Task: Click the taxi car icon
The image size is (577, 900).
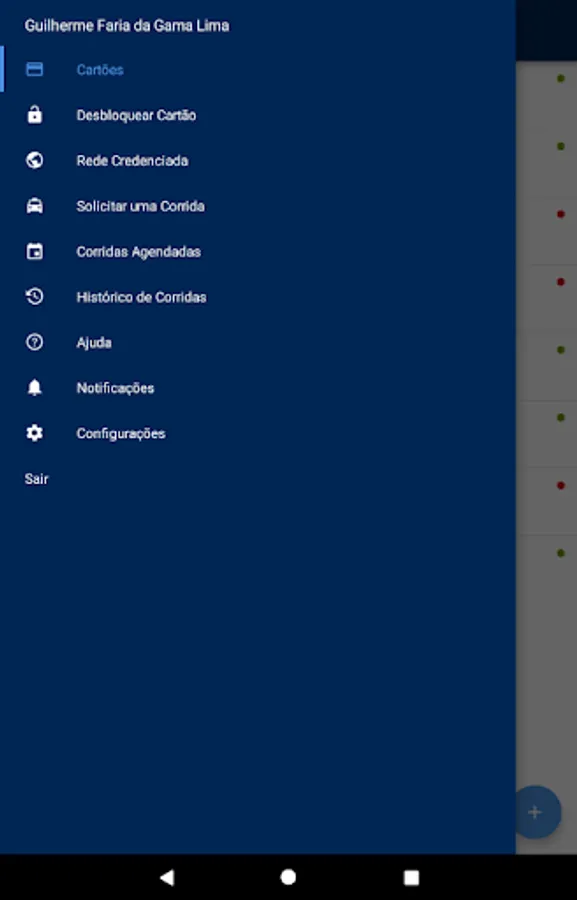Action: pos(34,205)
